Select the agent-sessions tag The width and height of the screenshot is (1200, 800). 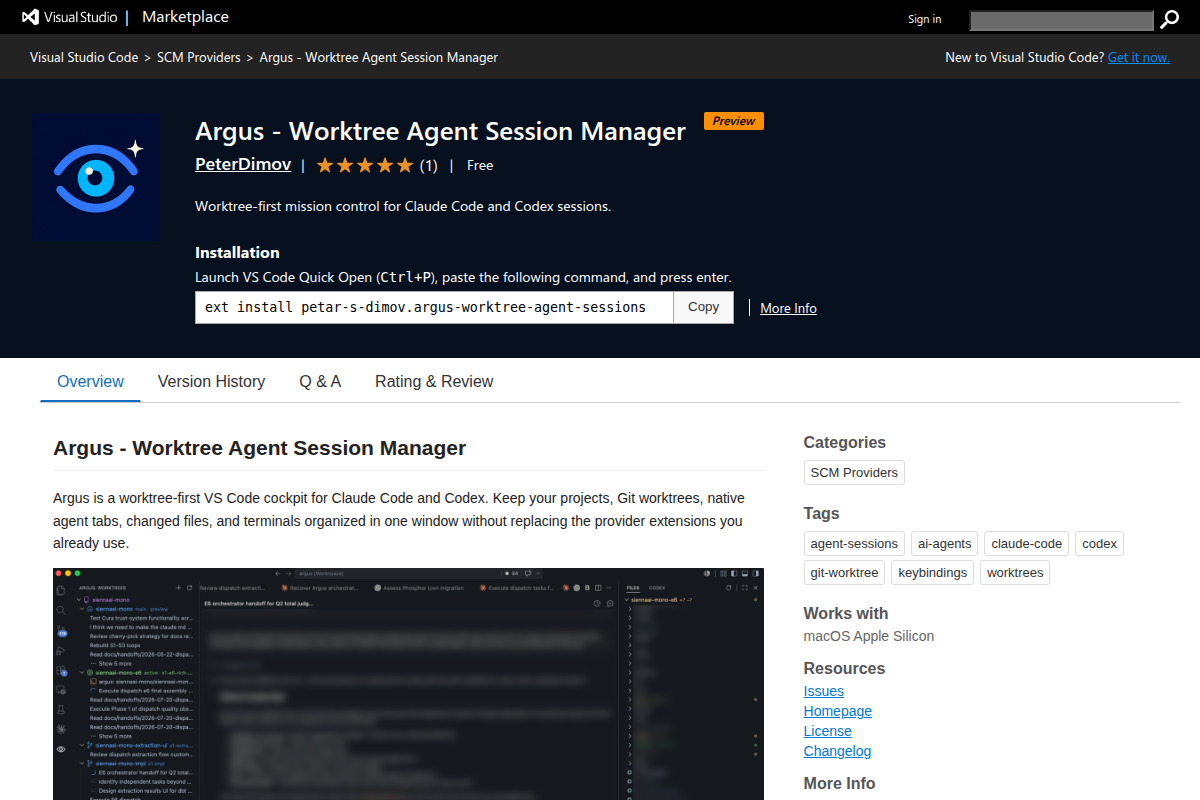pyautogui.click(x=854, y=543)
